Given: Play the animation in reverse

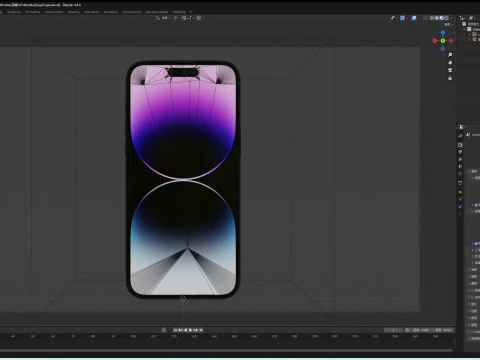Looking at the screenshot, I should pyautogui.click(x=186, y=330).
